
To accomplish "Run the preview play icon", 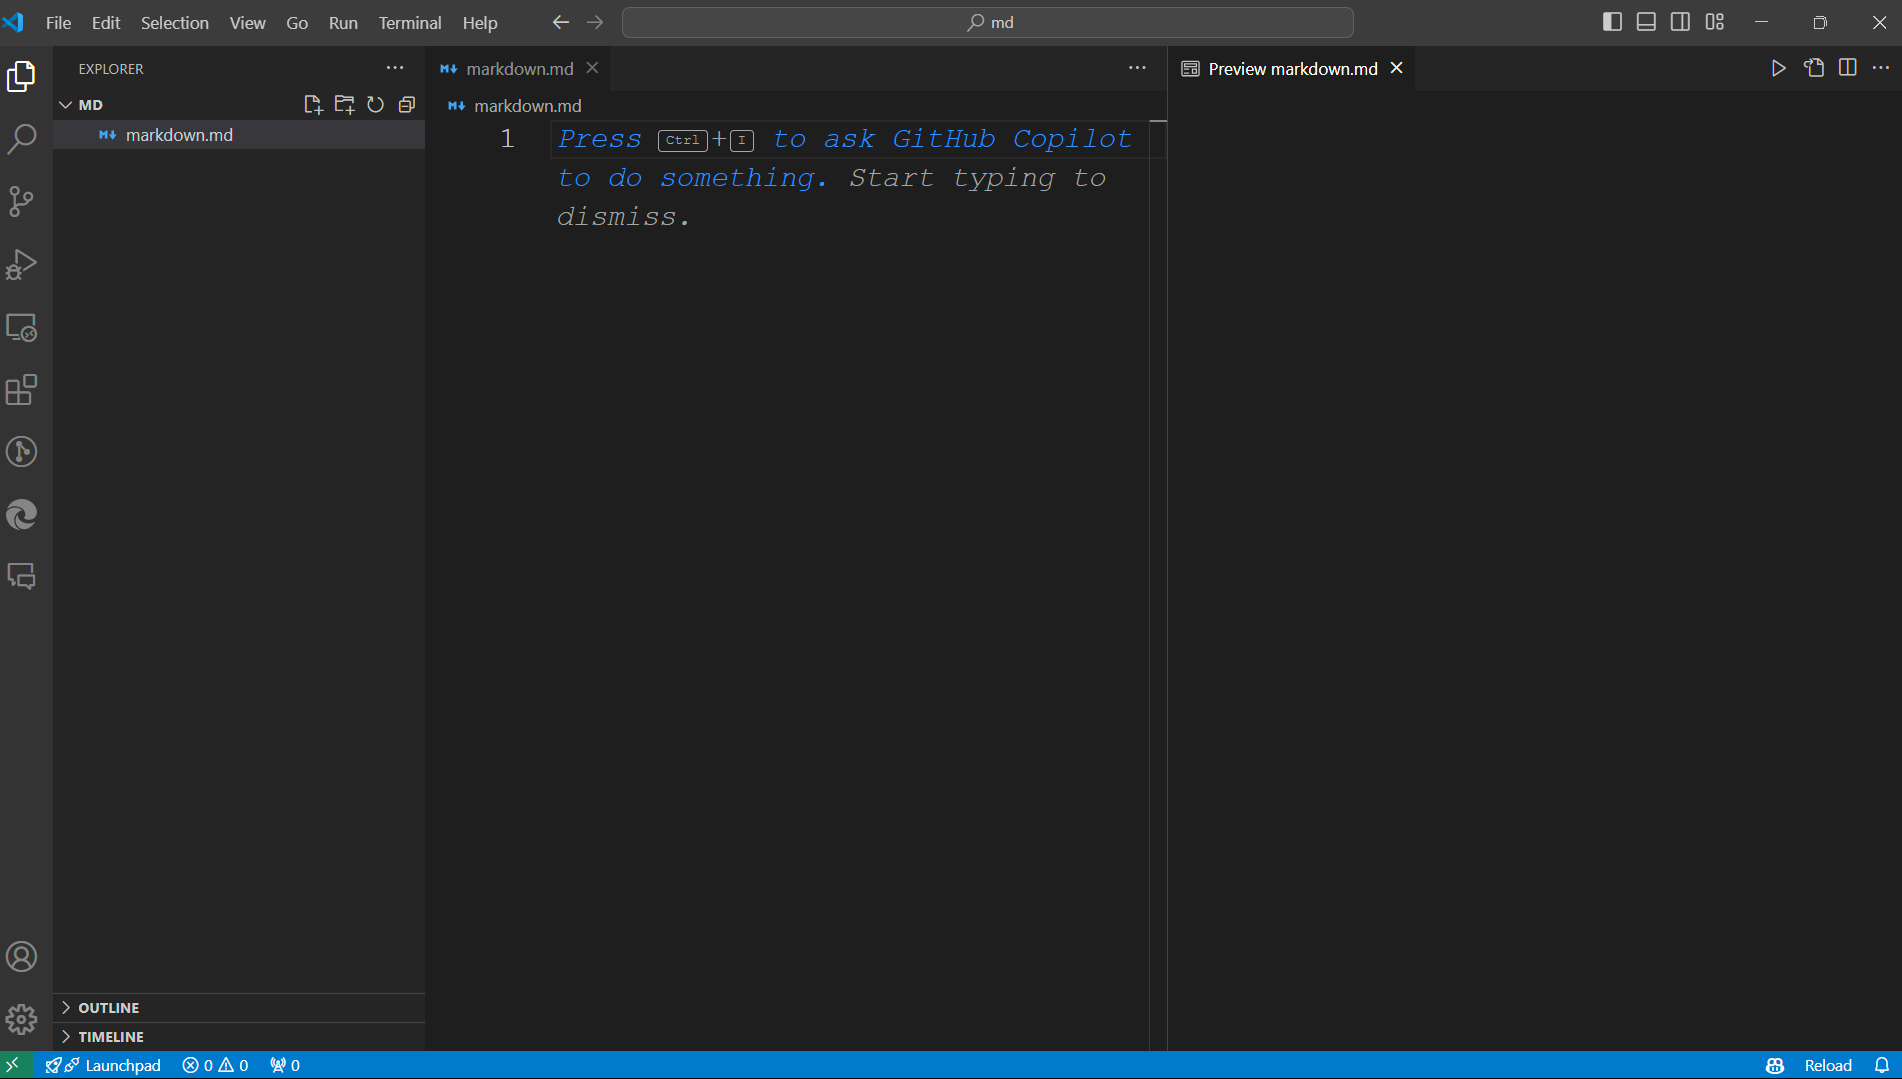I will [x=1778, y=68].
